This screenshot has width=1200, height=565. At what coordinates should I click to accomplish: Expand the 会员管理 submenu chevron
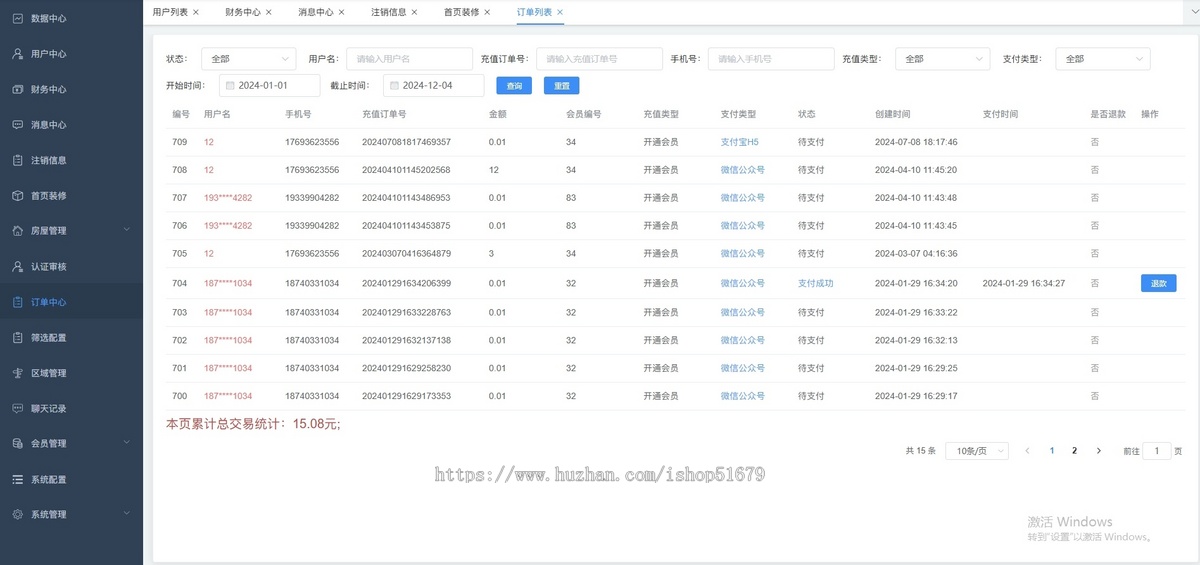(126, 443)
